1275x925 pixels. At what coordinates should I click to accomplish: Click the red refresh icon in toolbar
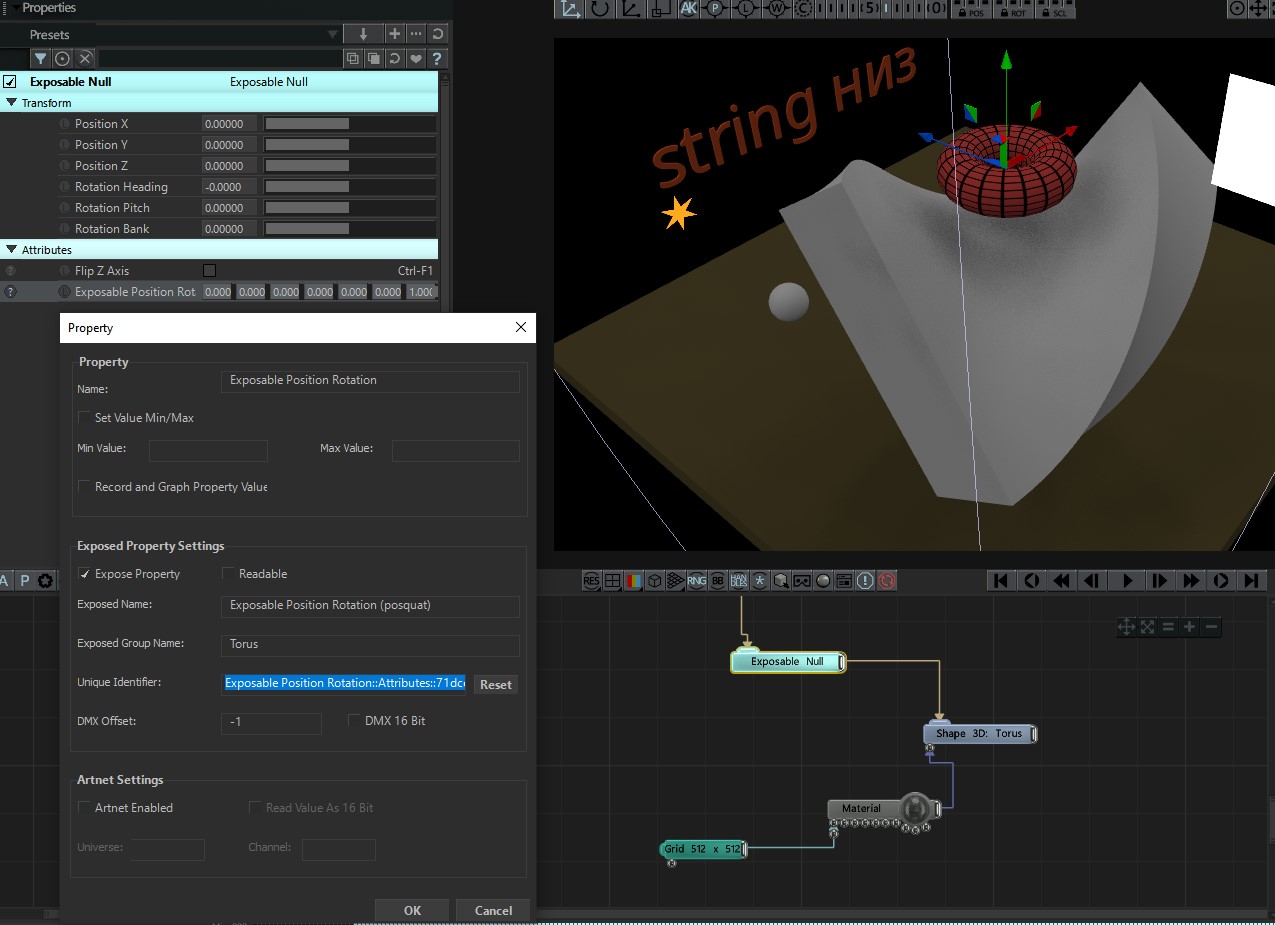click(887, 581)
